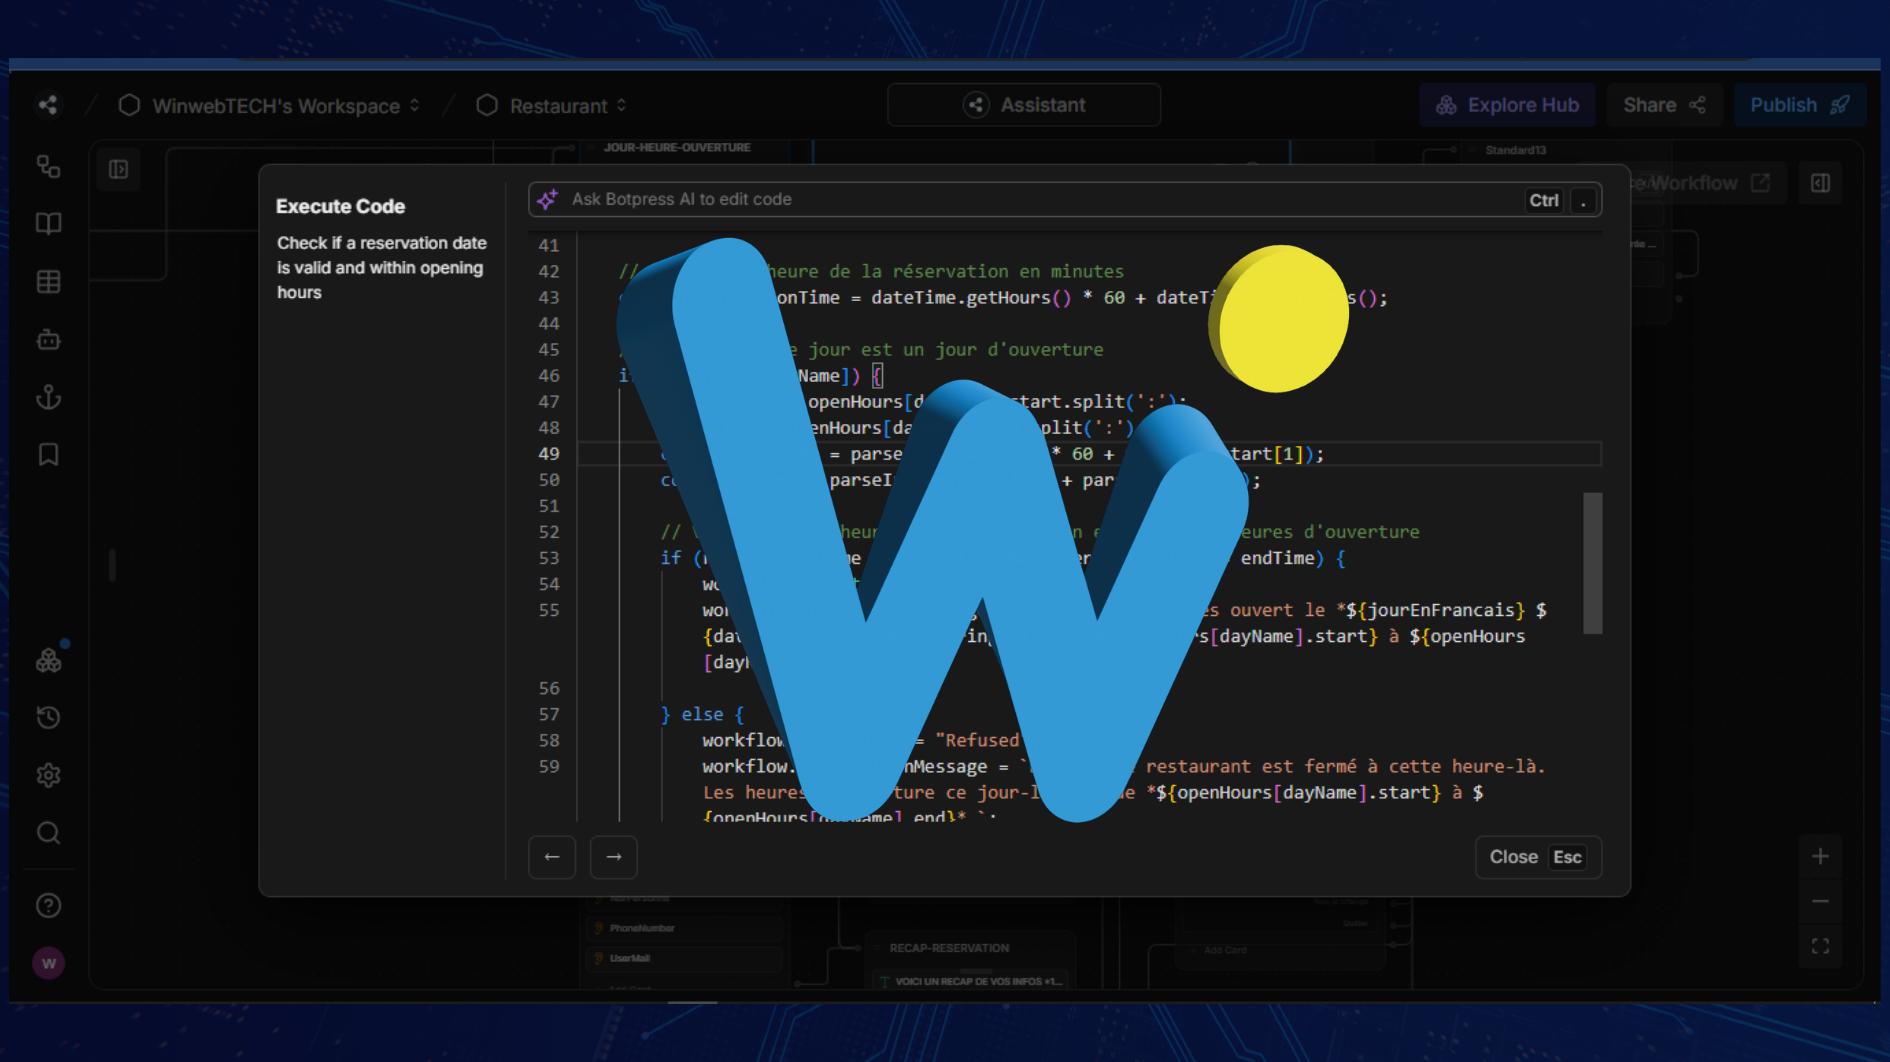Viewport: 1890px width, 1062px height.
Task: Click the Share button
Action: pos(1665,105)
